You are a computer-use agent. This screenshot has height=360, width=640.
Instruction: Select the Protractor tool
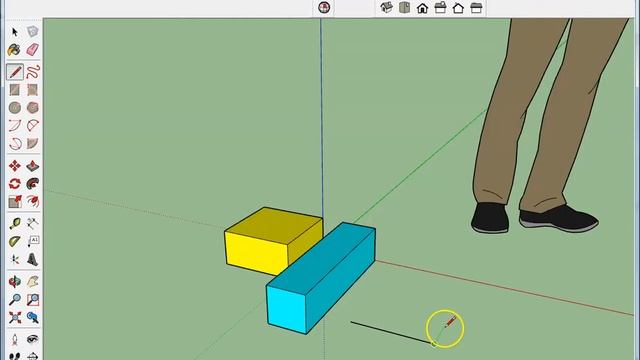[15, 241]
